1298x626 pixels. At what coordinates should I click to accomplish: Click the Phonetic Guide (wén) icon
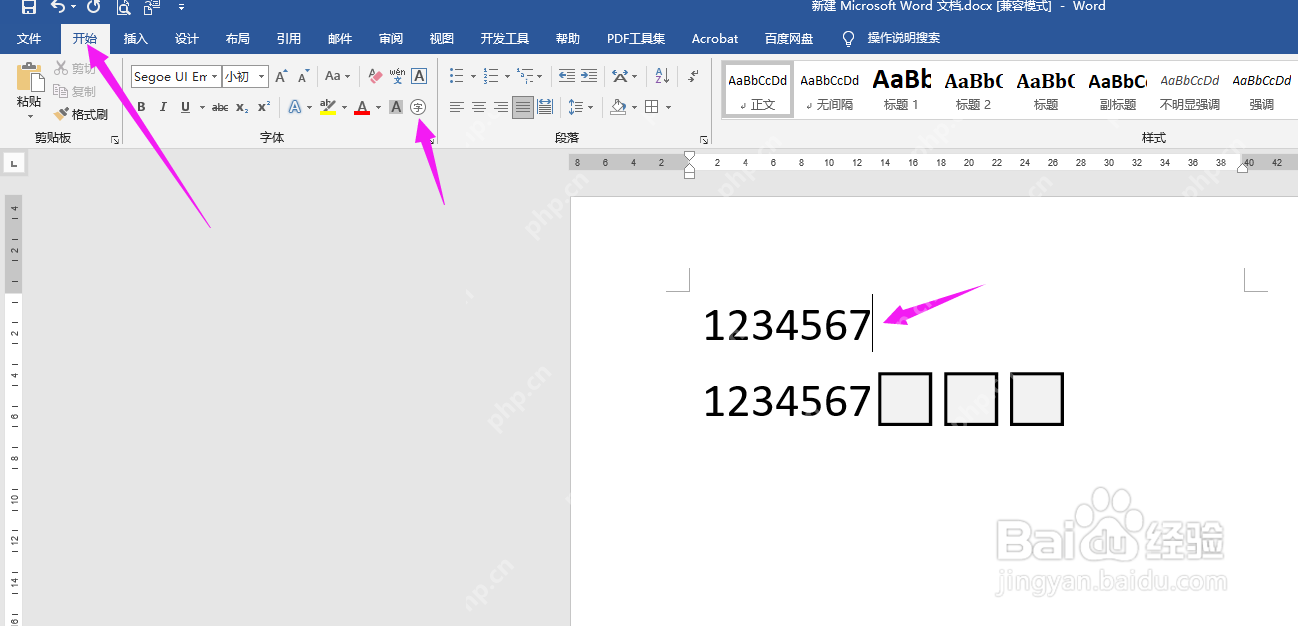(x=397, y=76)
